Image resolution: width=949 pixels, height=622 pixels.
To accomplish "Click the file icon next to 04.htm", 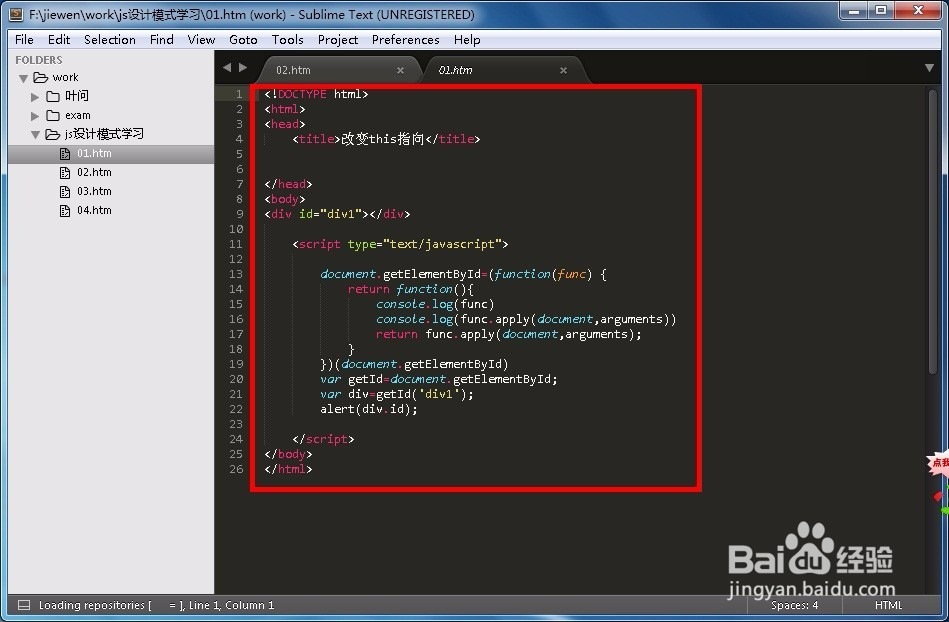I will point(63,210).
